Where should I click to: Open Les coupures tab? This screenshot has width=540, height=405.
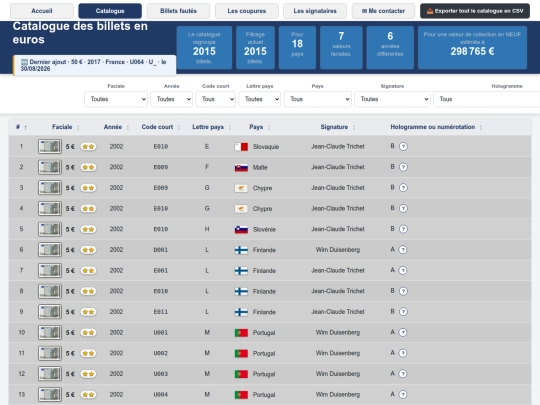[x=247, y=11]
